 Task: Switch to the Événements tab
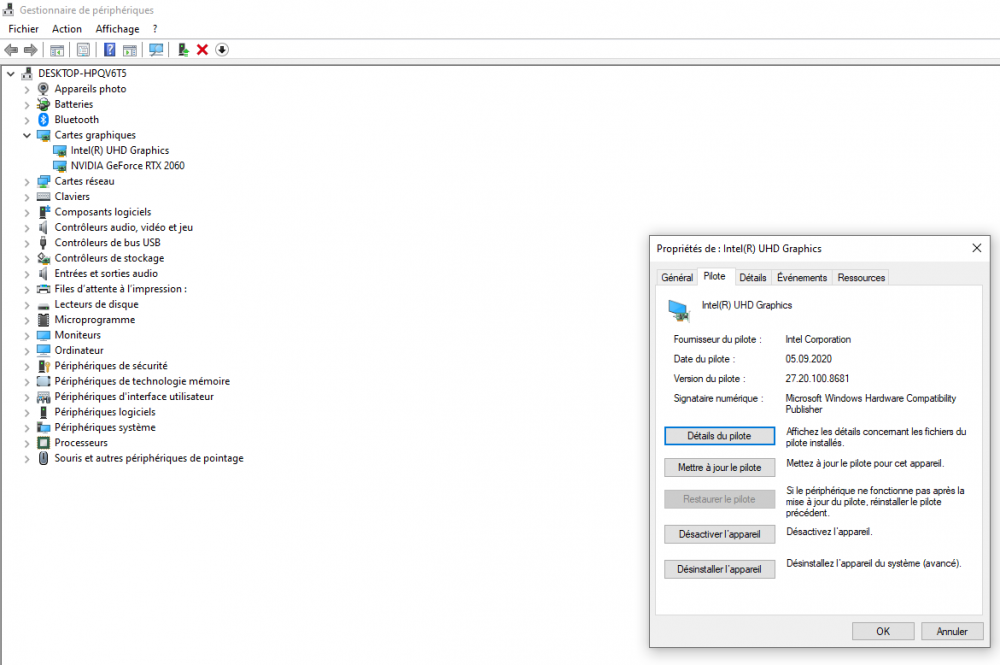(802, 277)
